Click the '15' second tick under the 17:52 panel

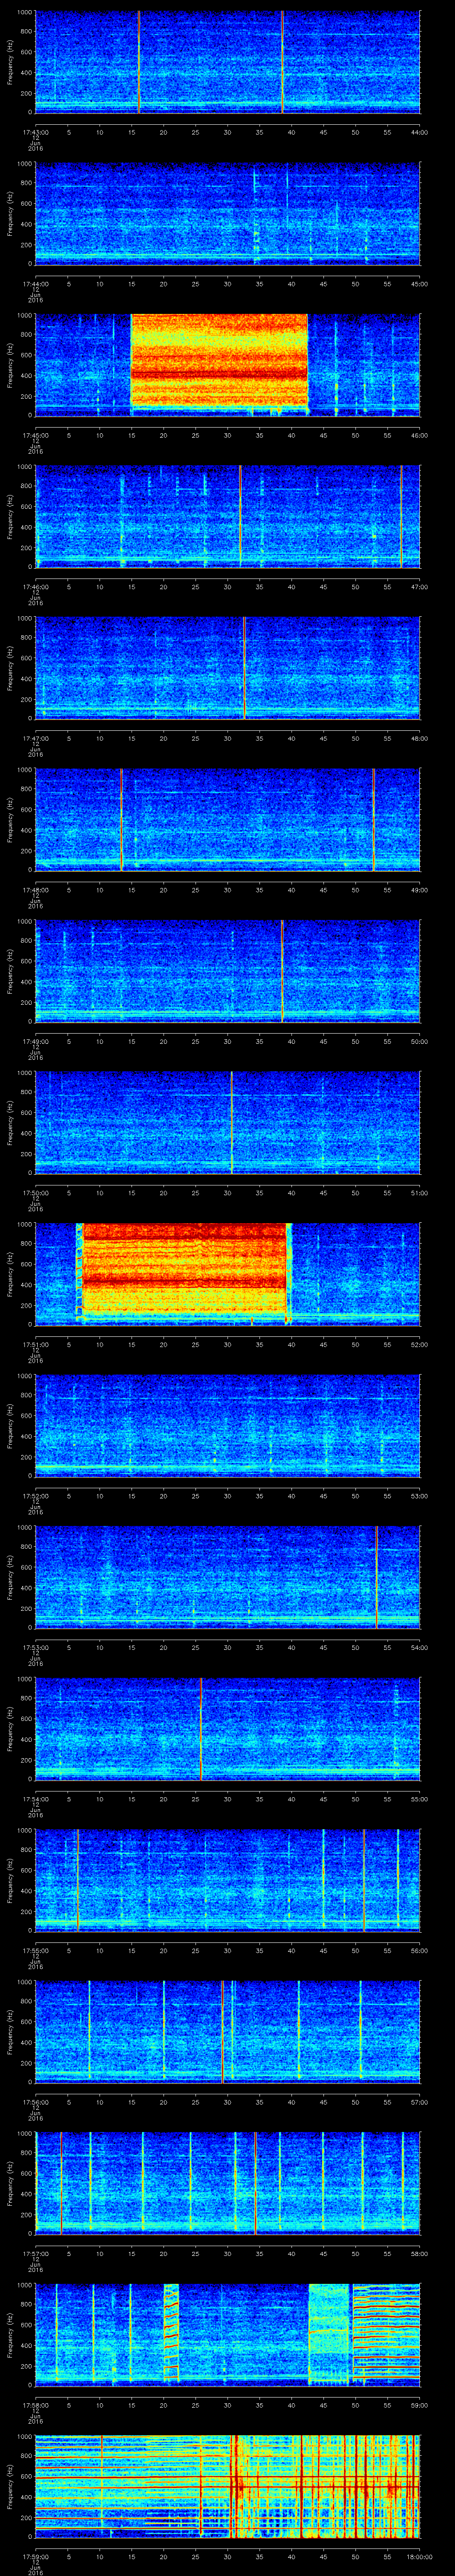[x=132, y=1495]
